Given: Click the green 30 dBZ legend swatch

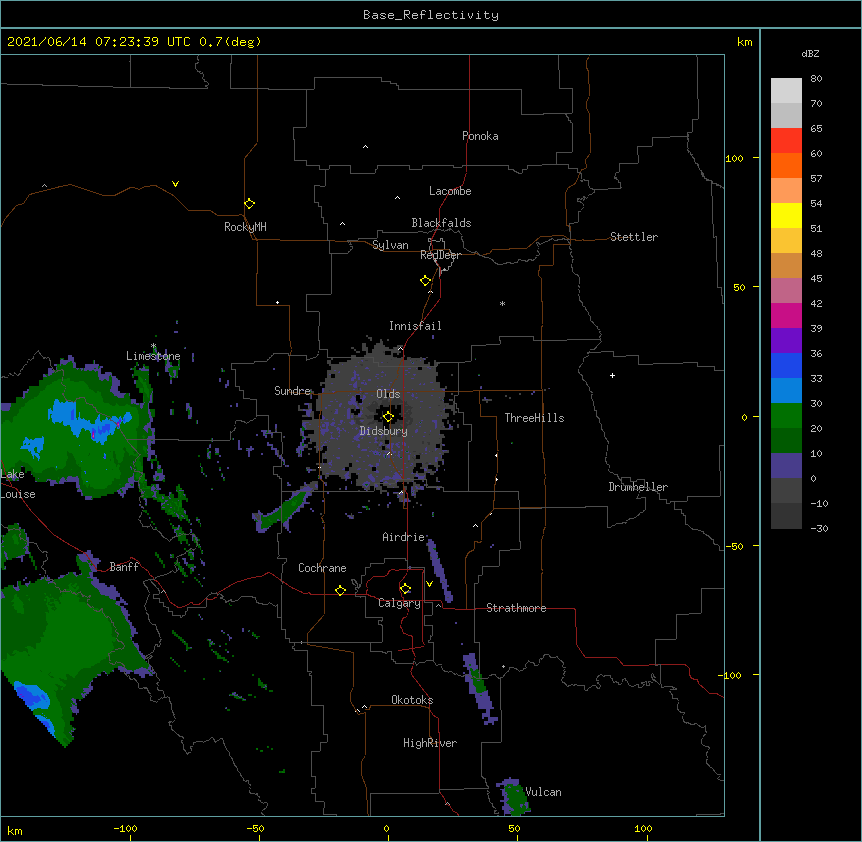Looking at the screenshot, I should tap(786, 416).
